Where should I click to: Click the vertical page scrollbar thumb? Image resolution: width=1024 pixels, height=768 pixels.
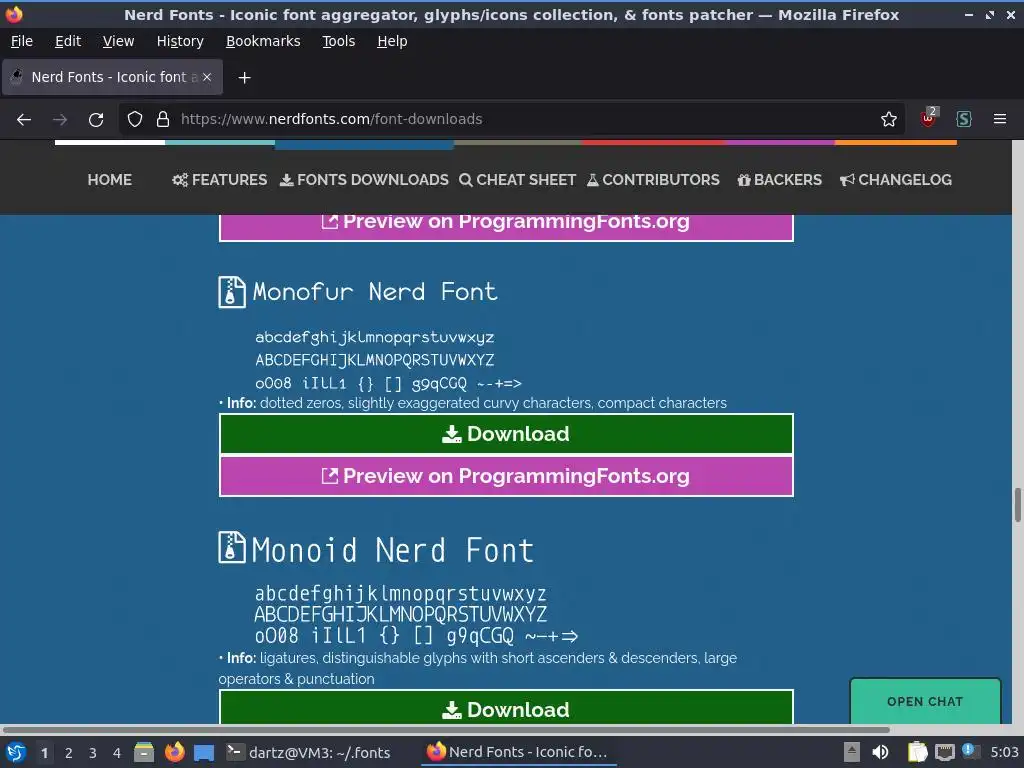click(x=1017, y=505)
